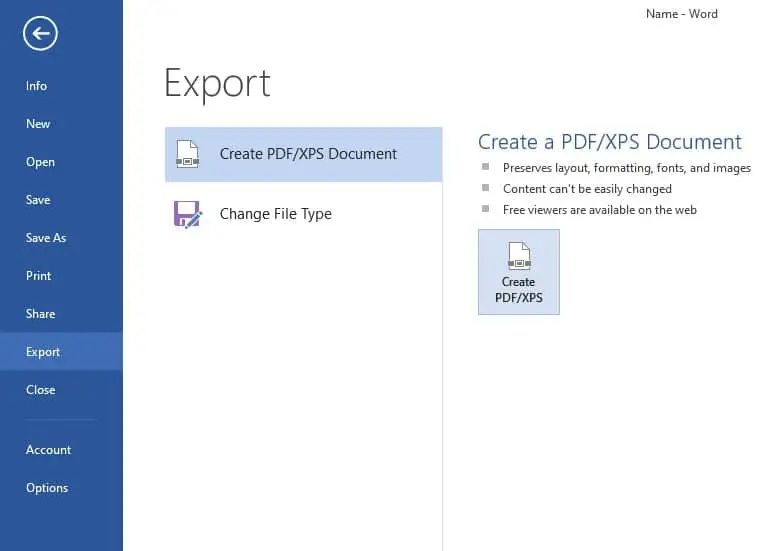
Task: Click the Create PDF/XPS button
Action: 519,272
